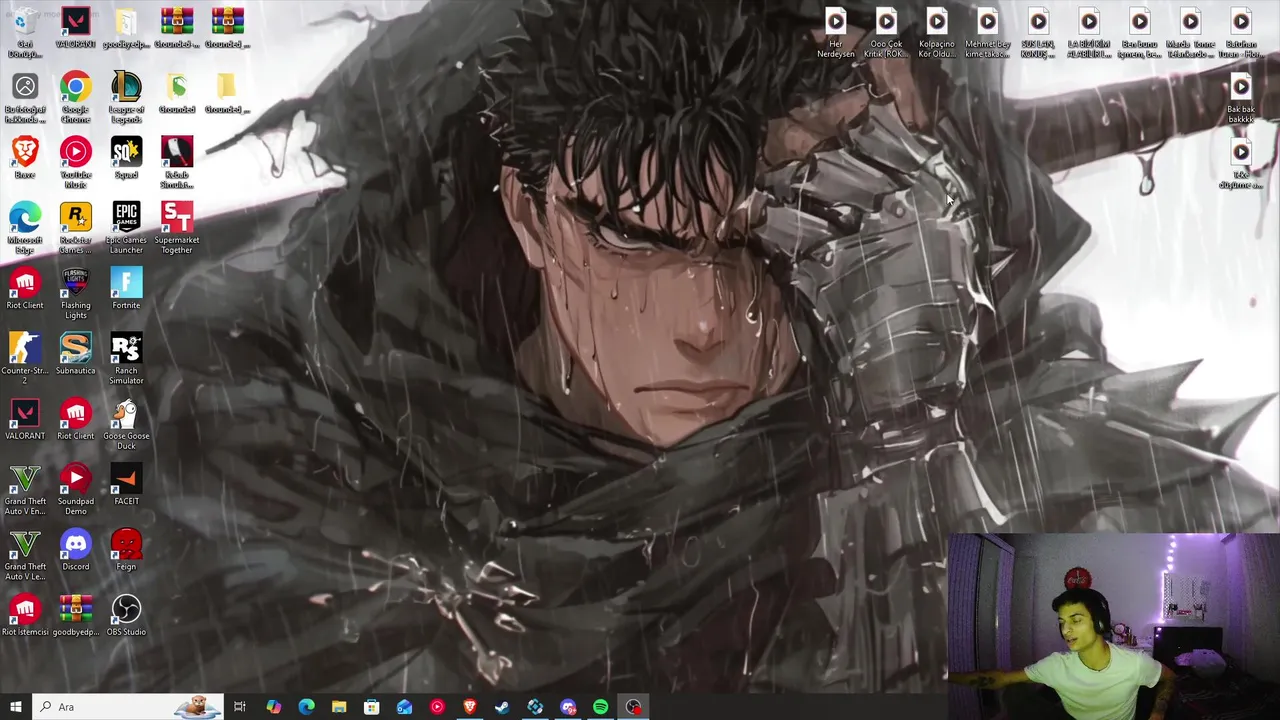Launch the YouTube Music desktop shortcut

coord(75,163)
